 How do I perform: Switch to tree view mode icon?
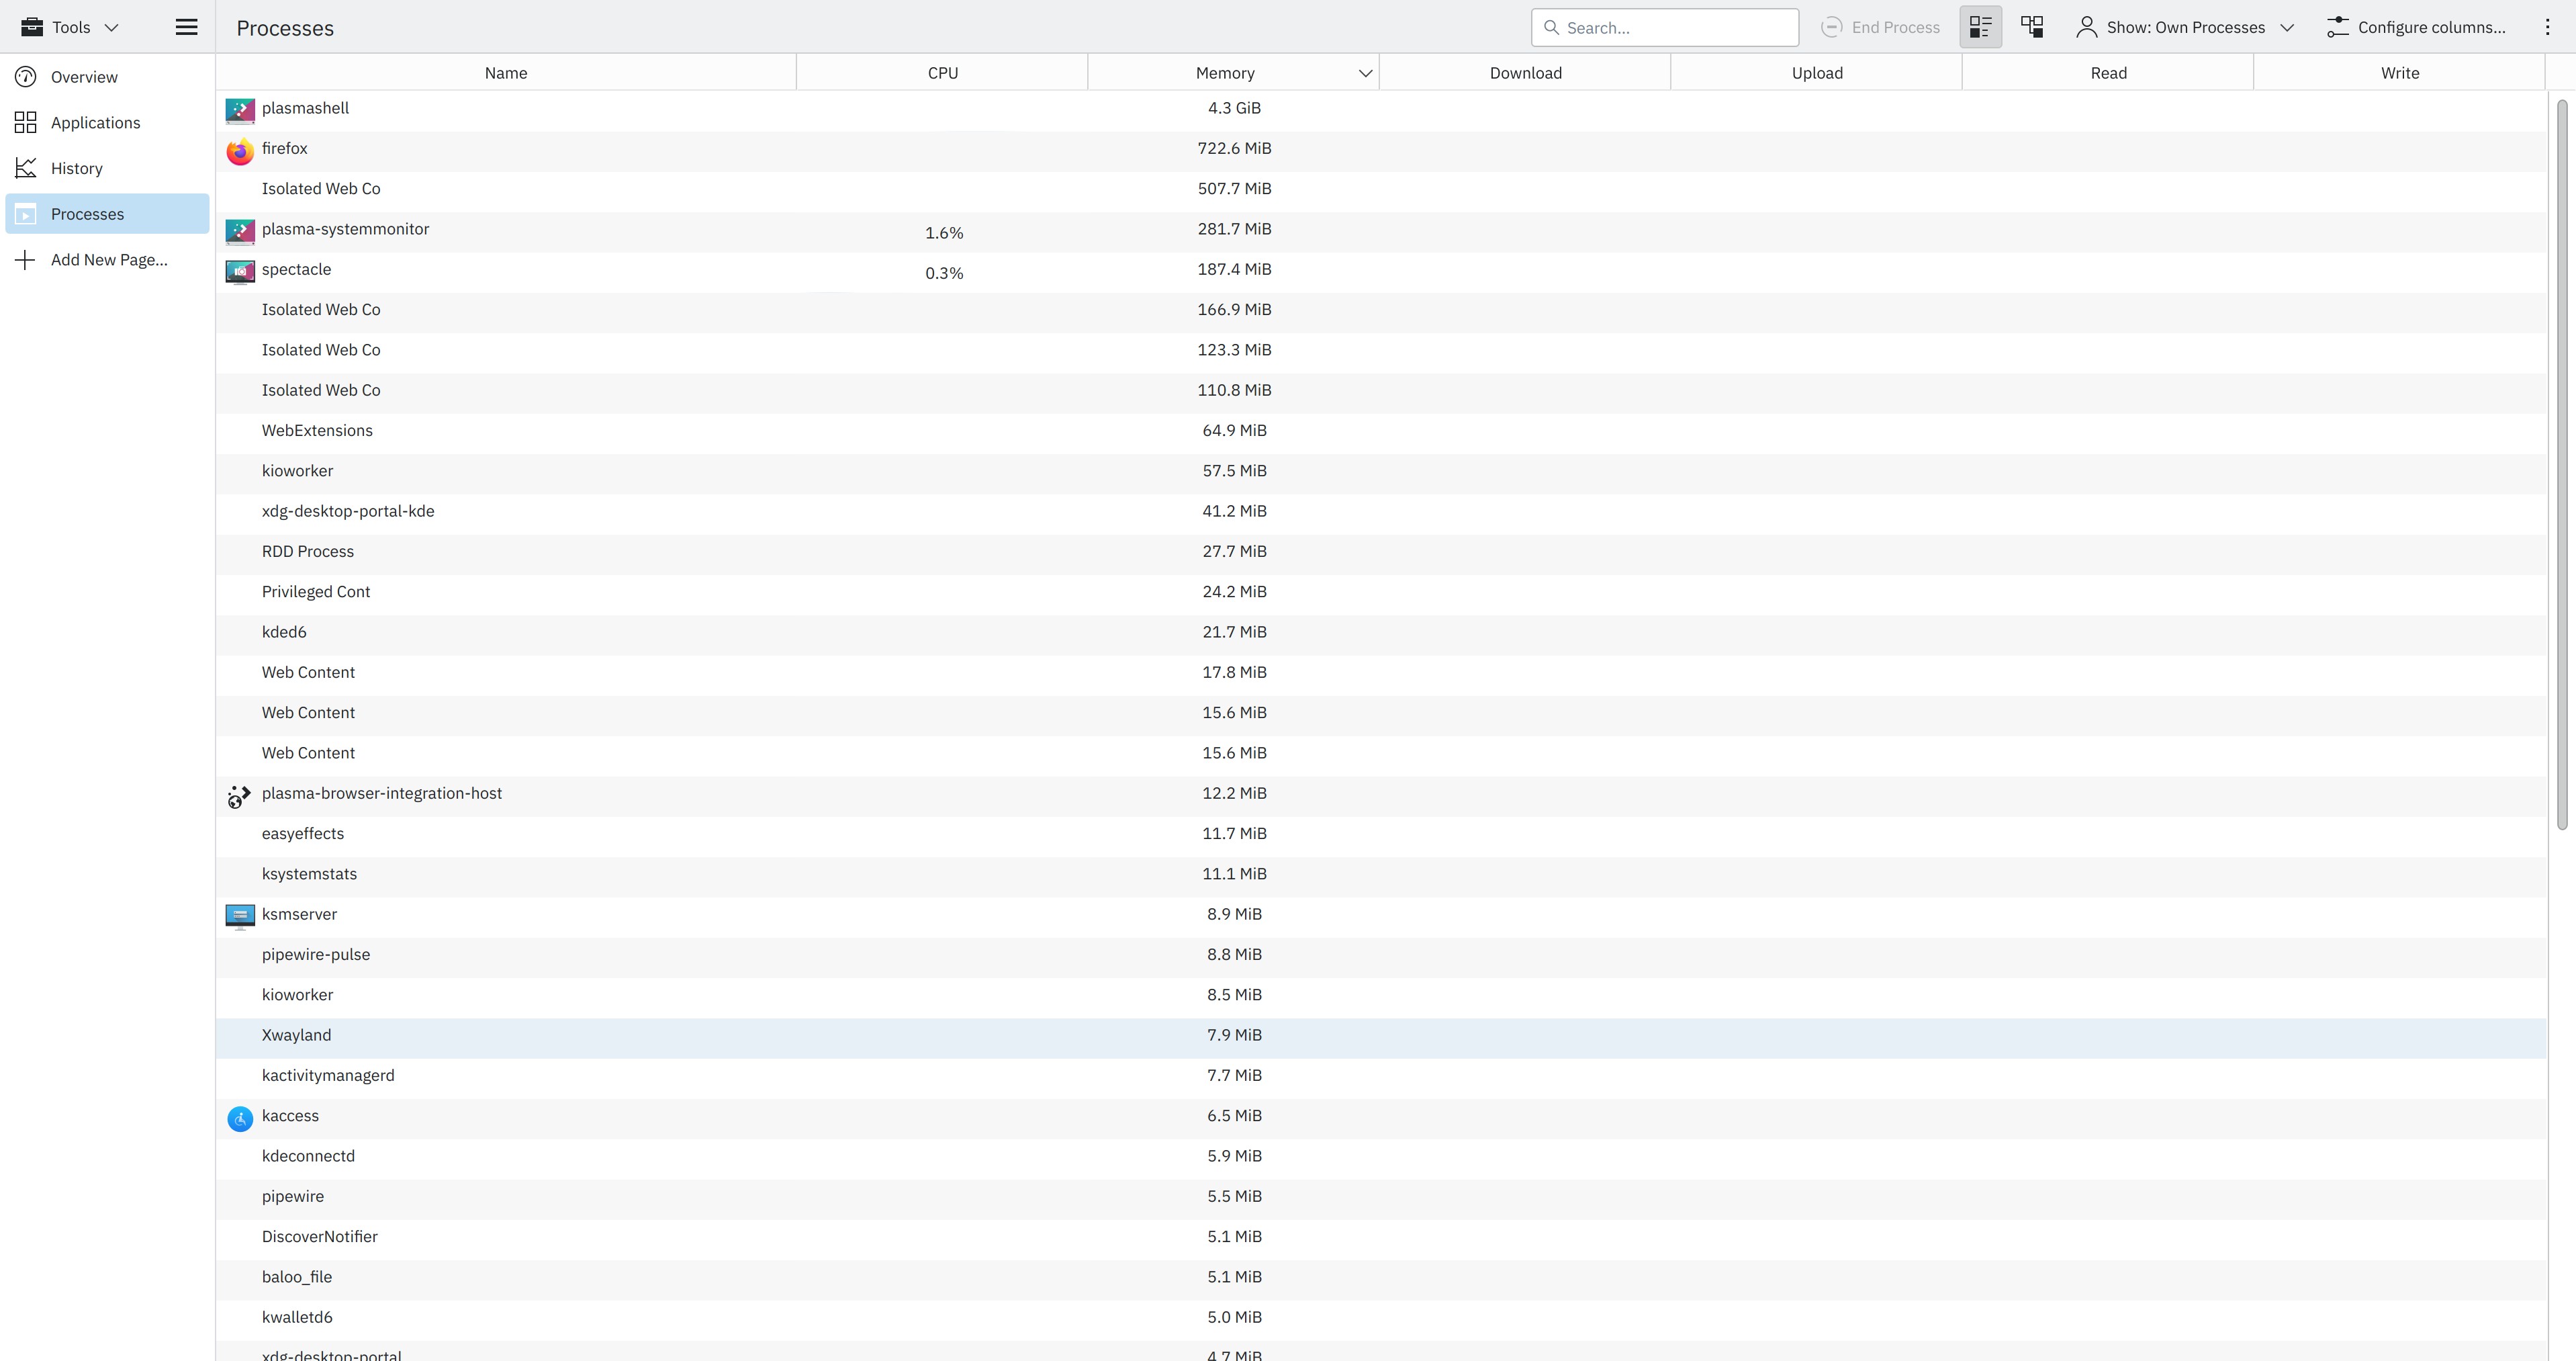coord(2032,27)
